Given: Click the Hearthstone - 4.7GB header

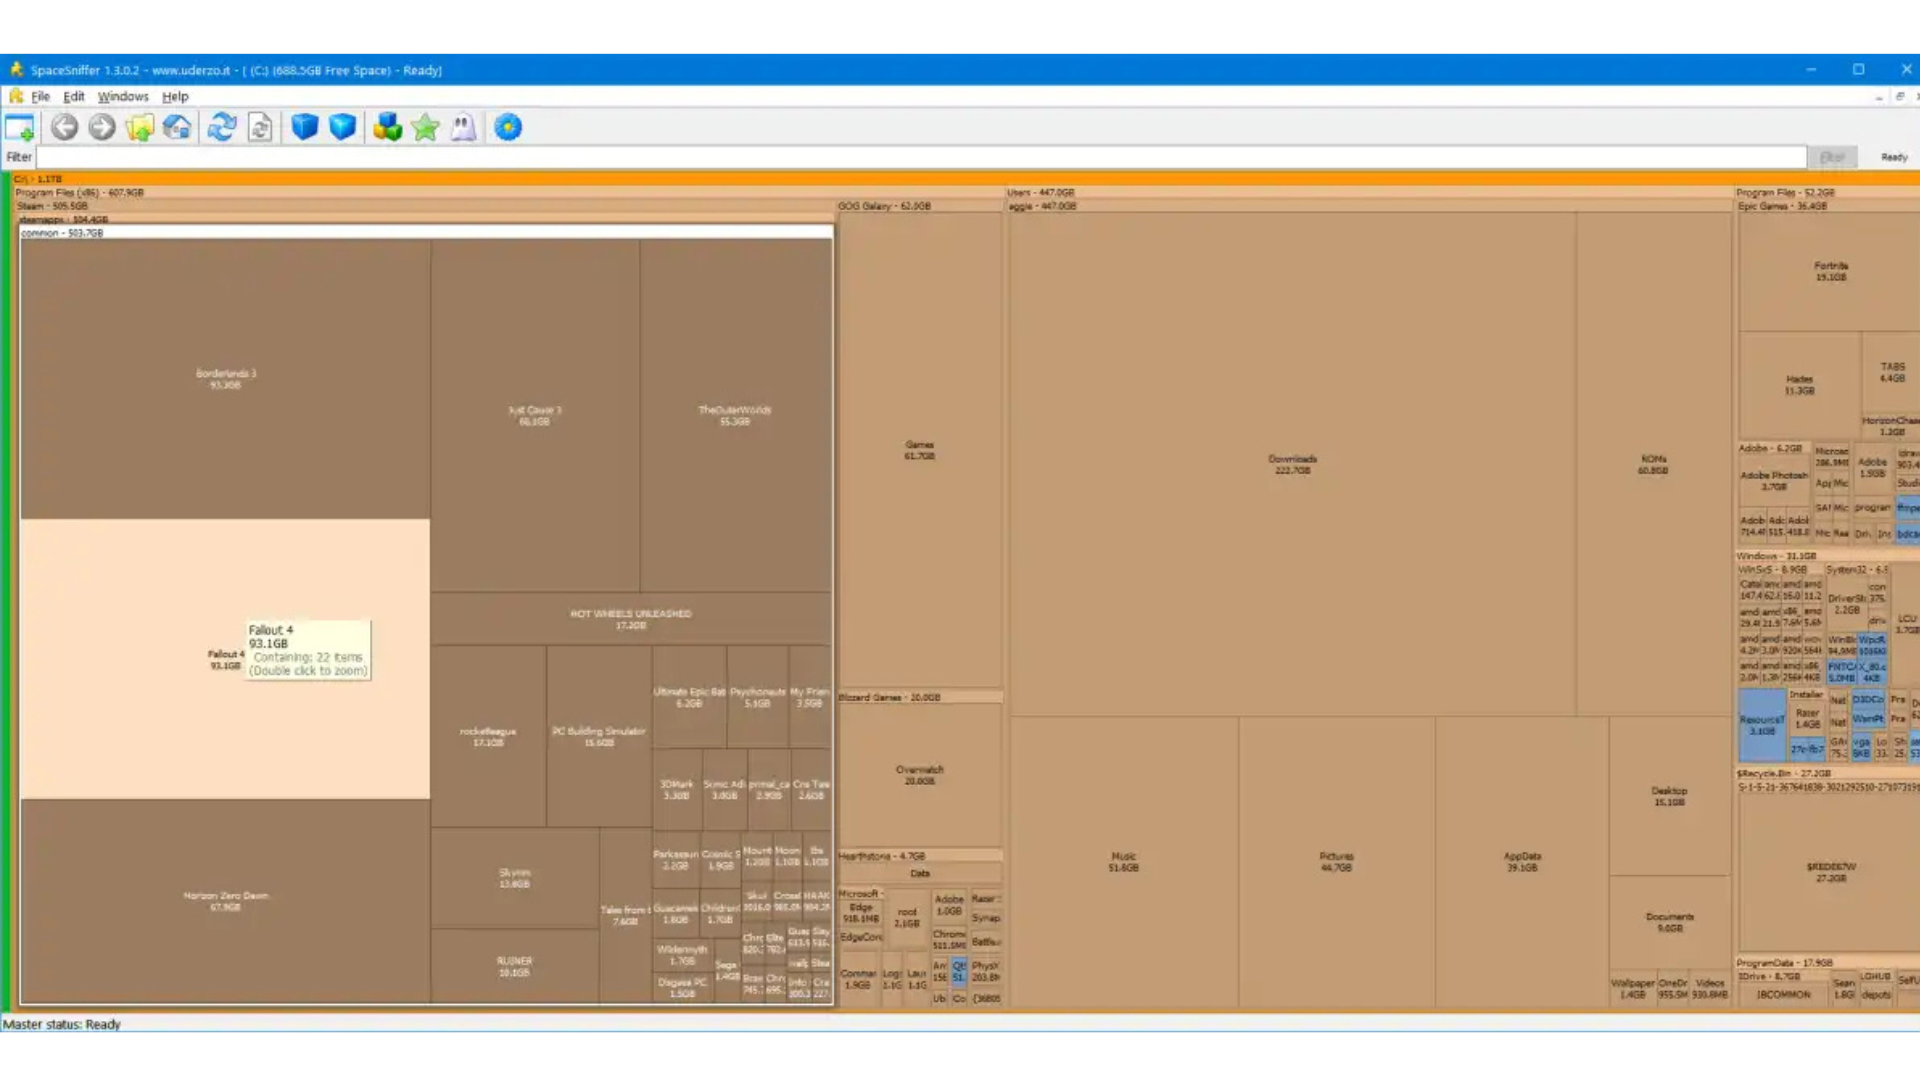Looking at the screenshot, I should [x=920, y=856].
